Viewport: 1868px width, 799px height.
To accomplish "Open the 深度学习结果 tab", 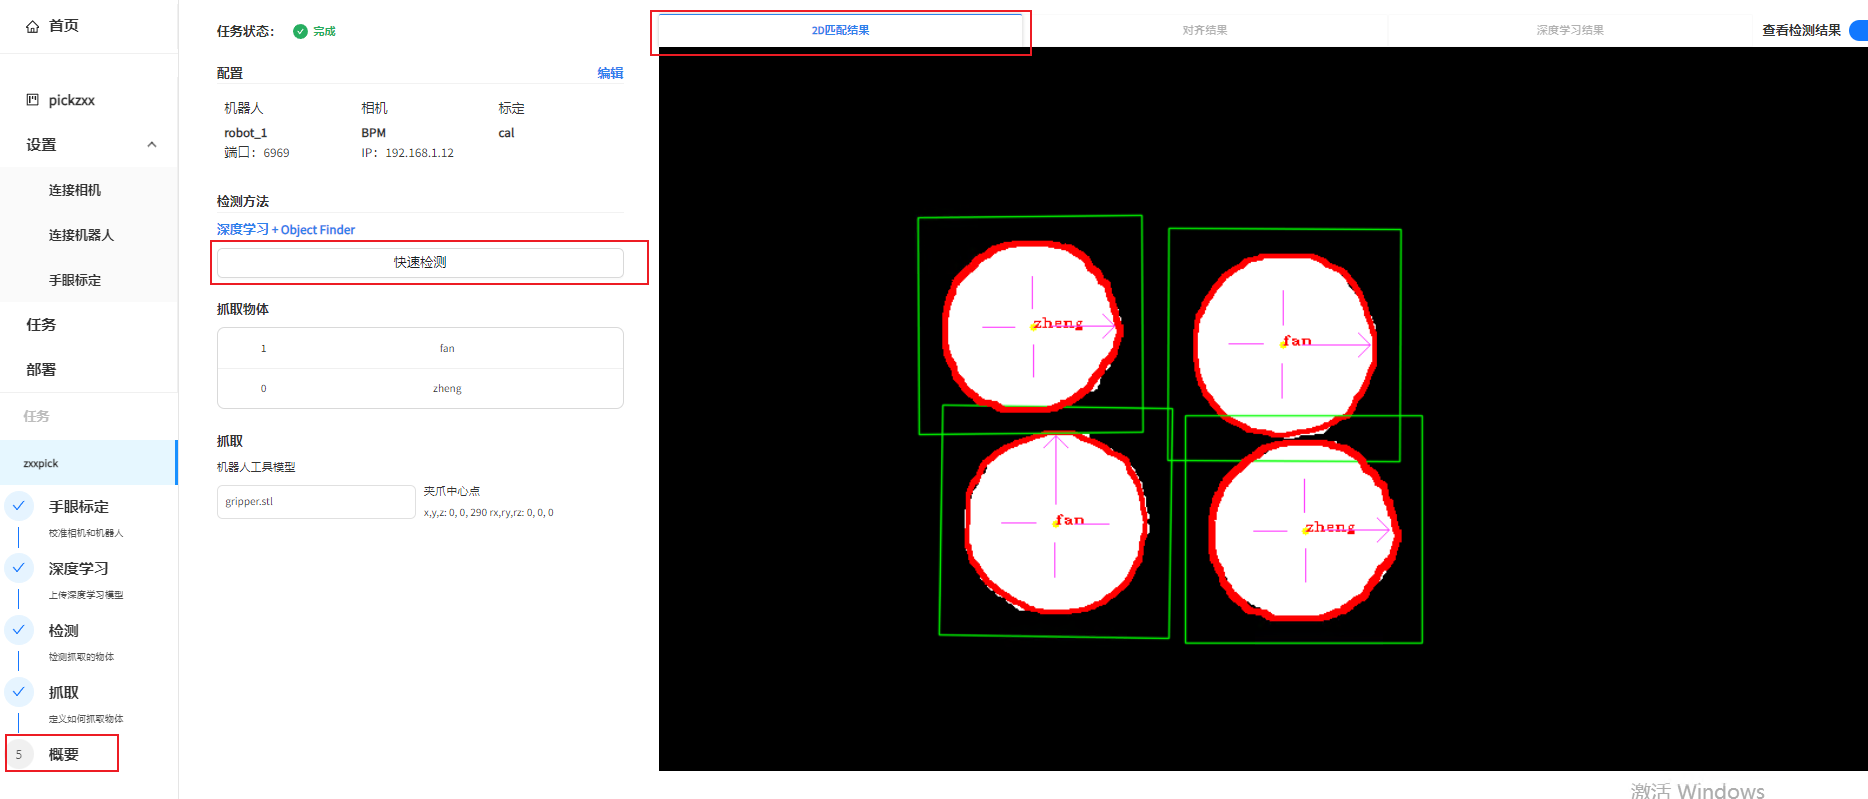I will (1570, 30).
